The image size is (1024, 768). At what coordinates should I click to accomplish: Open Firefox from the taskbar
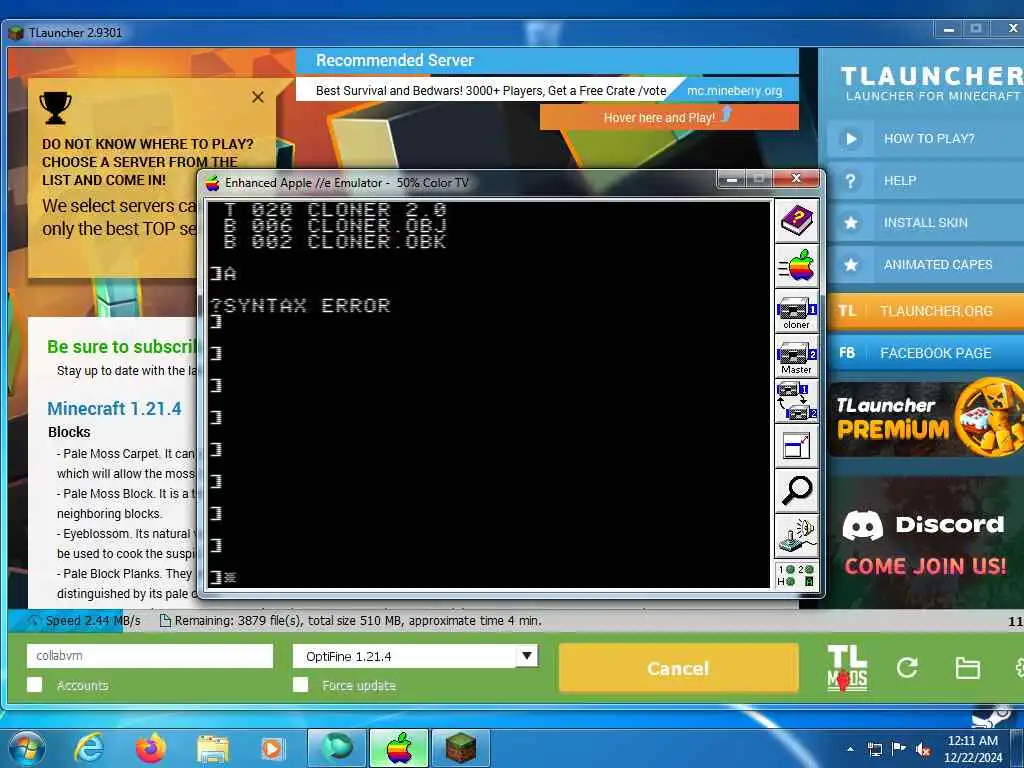[150, 748]
